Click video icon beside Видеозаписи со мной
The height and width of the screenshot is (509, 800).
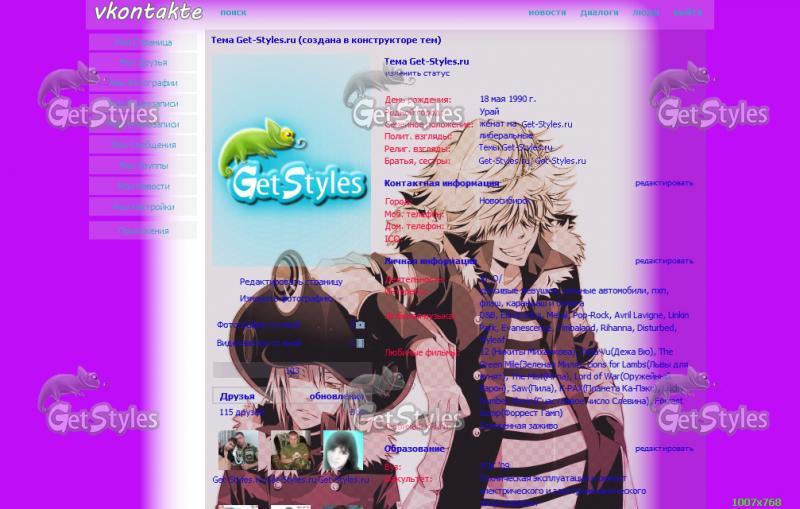pos(360,343)
